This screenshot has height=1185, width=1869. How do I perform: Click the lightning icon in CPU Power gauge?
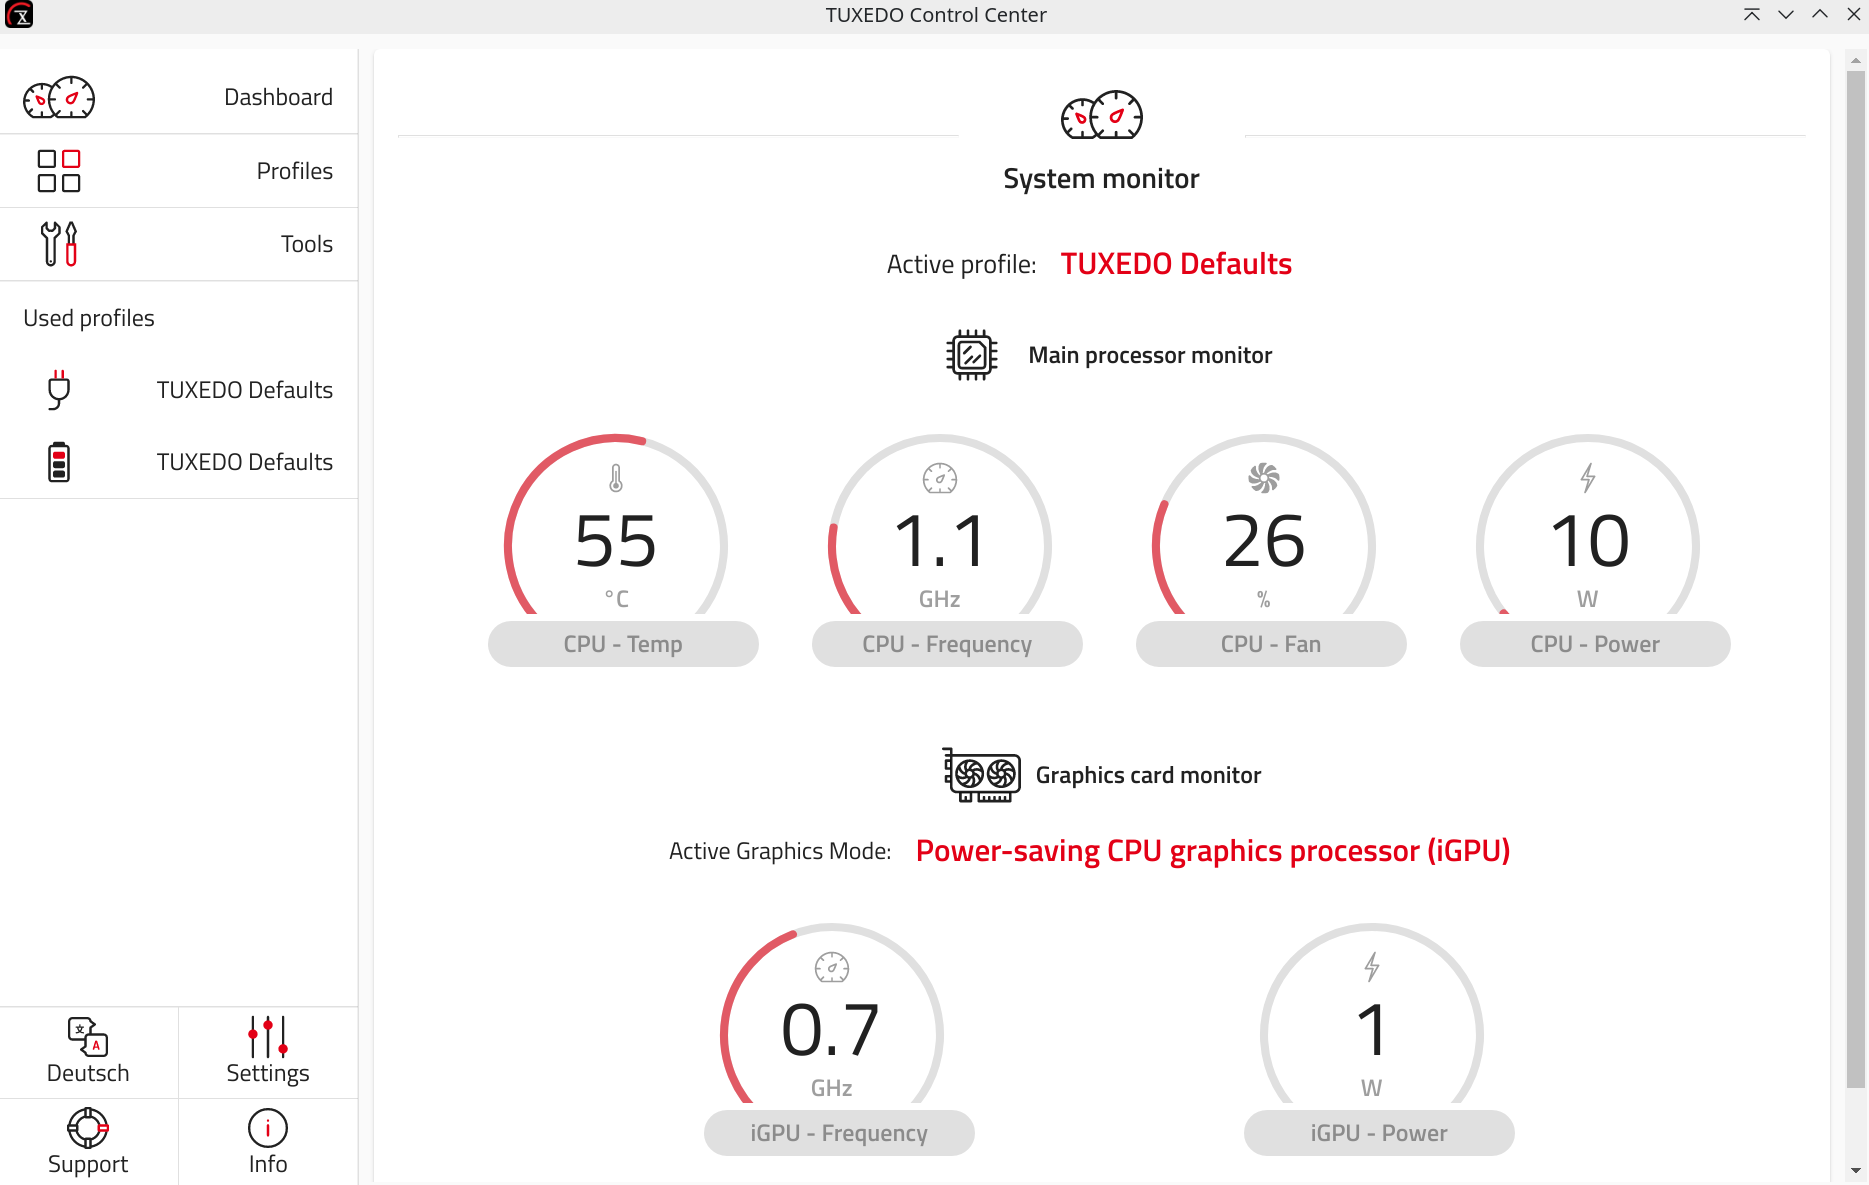tap(1588, 478)
